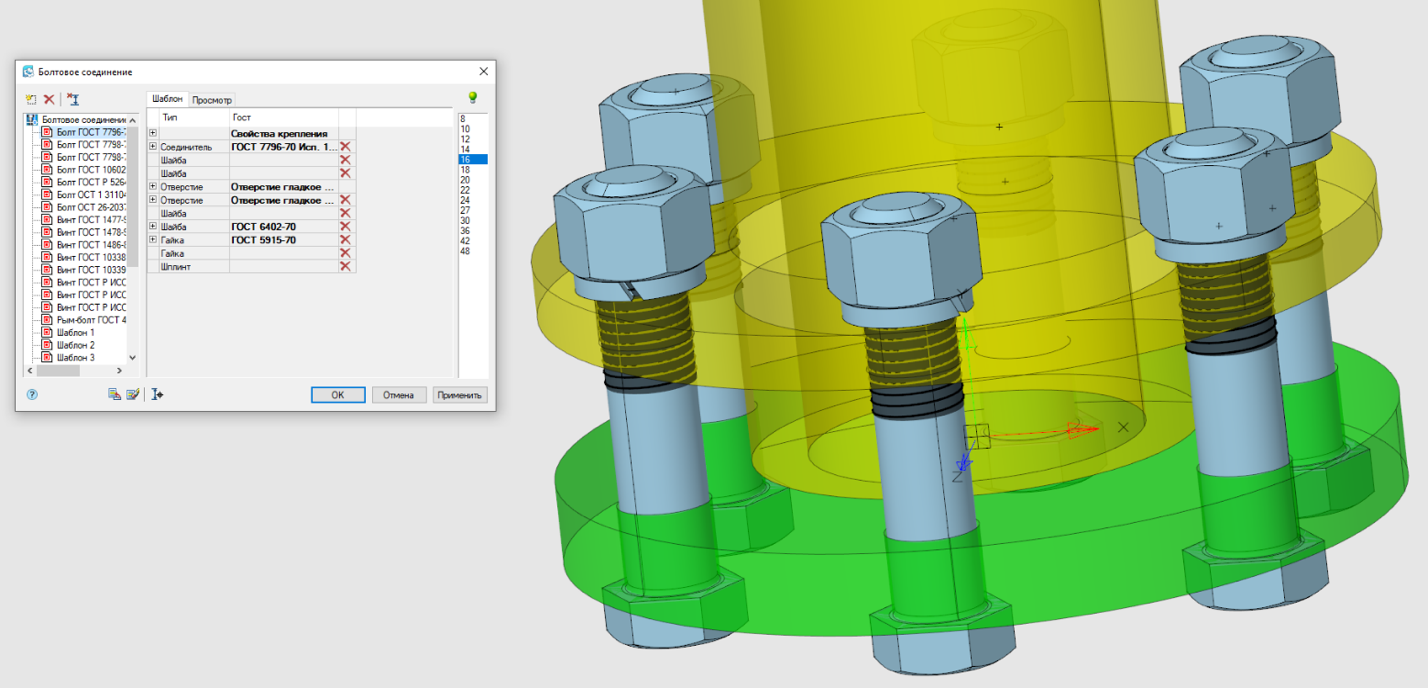Click the red delete icon in dialog toolbar
Viewport: 1428px width, 688px height.
[49, 99]
